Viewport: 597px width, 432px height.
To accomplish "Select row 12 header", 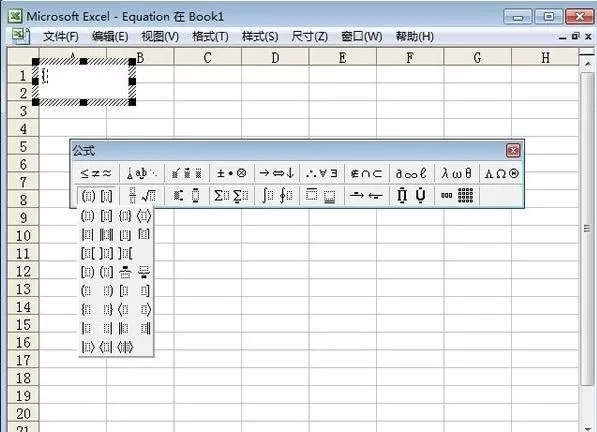I will tap(23, 271).
